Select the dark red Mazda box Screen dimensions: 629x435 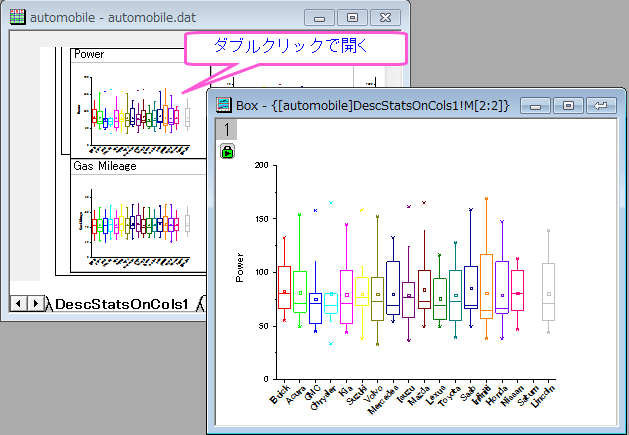(x=424, y=289)
